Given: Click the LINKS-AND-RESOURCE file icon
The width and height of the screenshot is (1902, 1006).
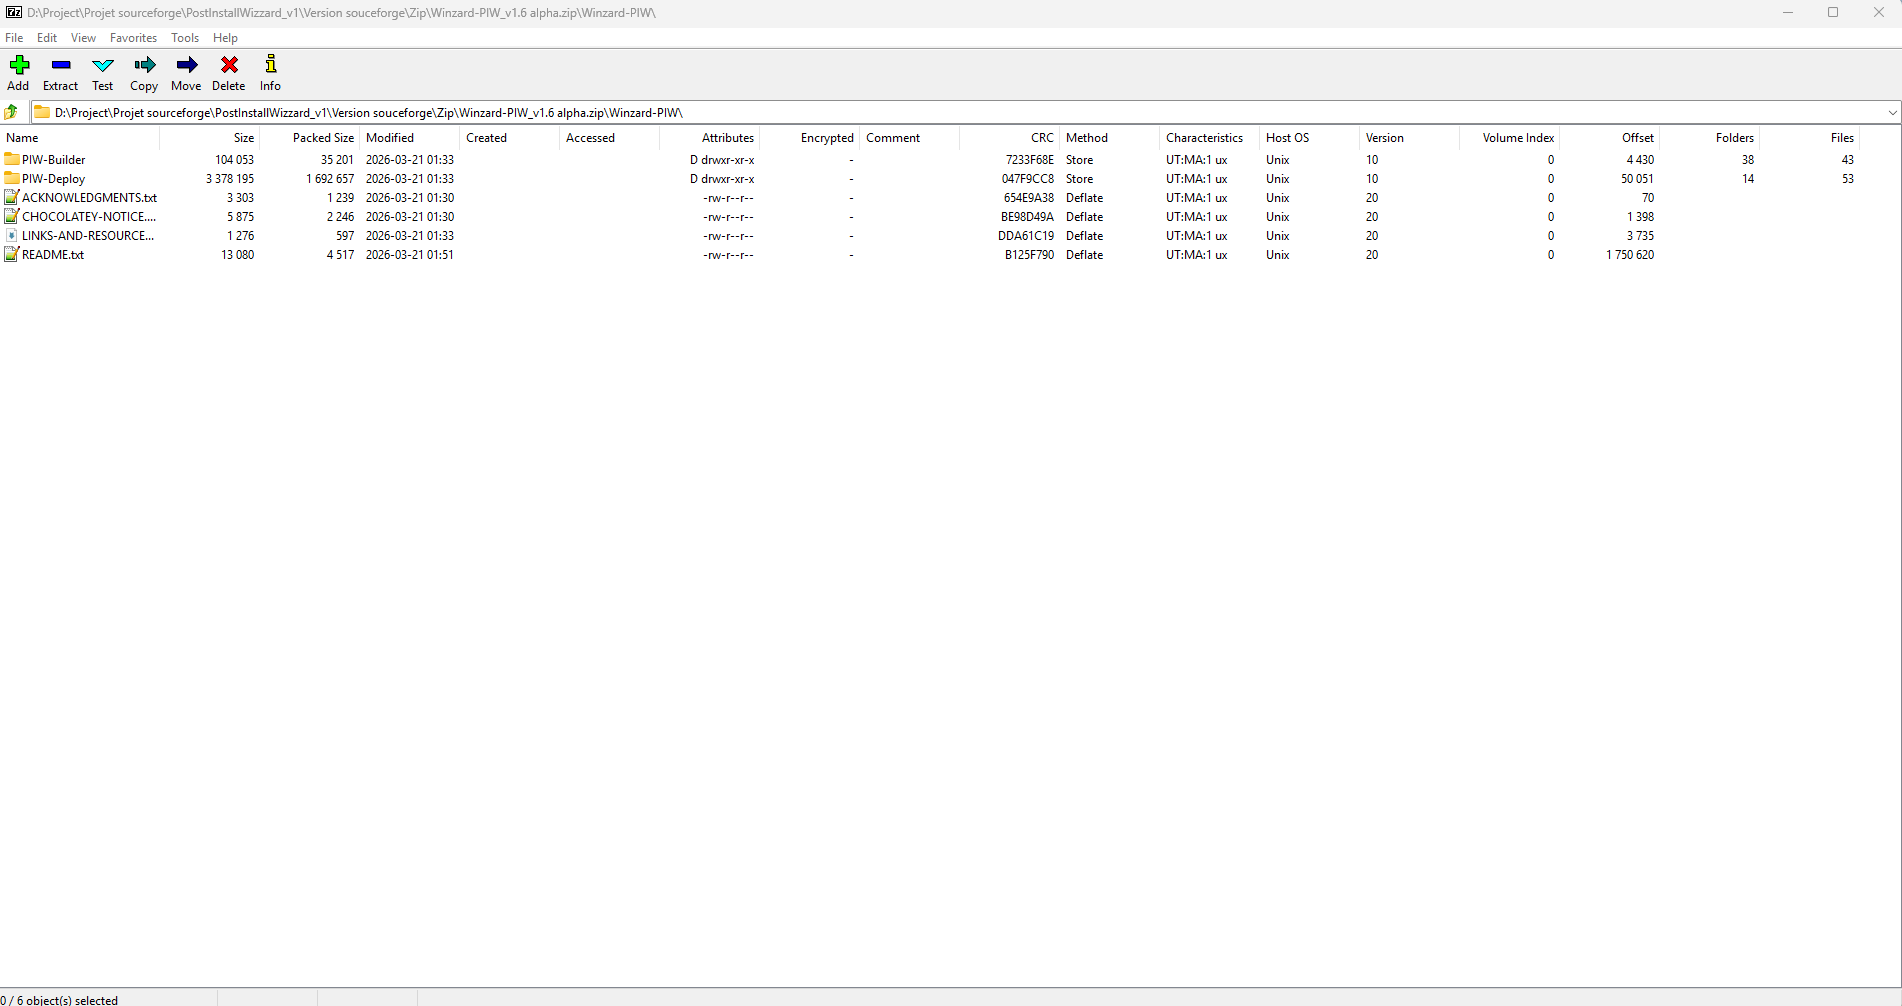Looking at the screenshot, I should pyautogui.click(x=12, y=235).
